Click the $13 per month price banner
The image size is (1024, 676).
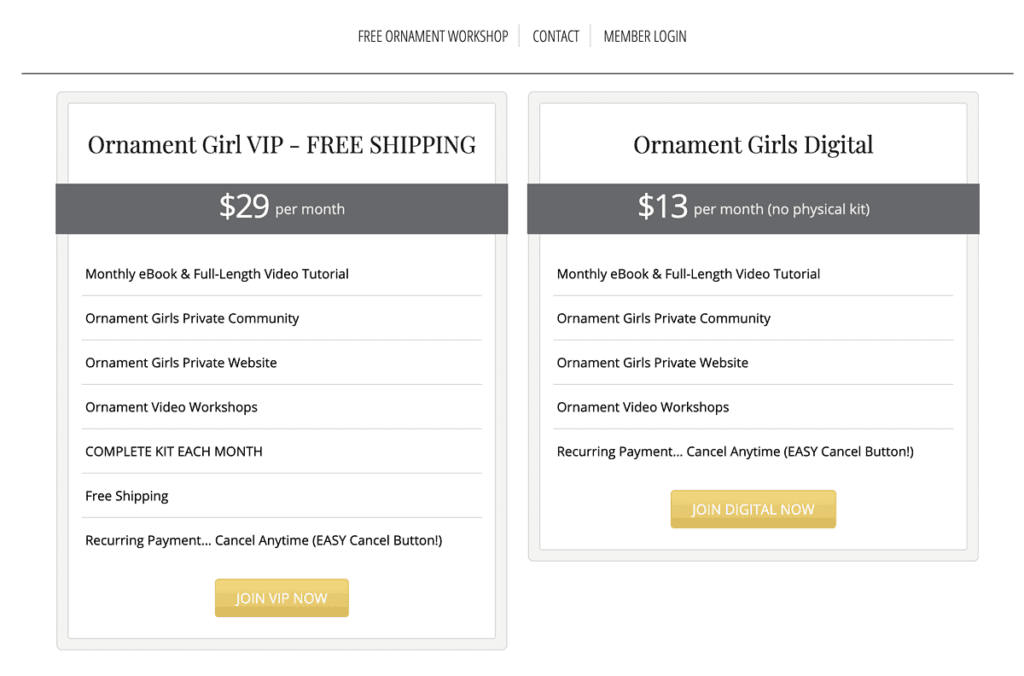tap(752, 208)
